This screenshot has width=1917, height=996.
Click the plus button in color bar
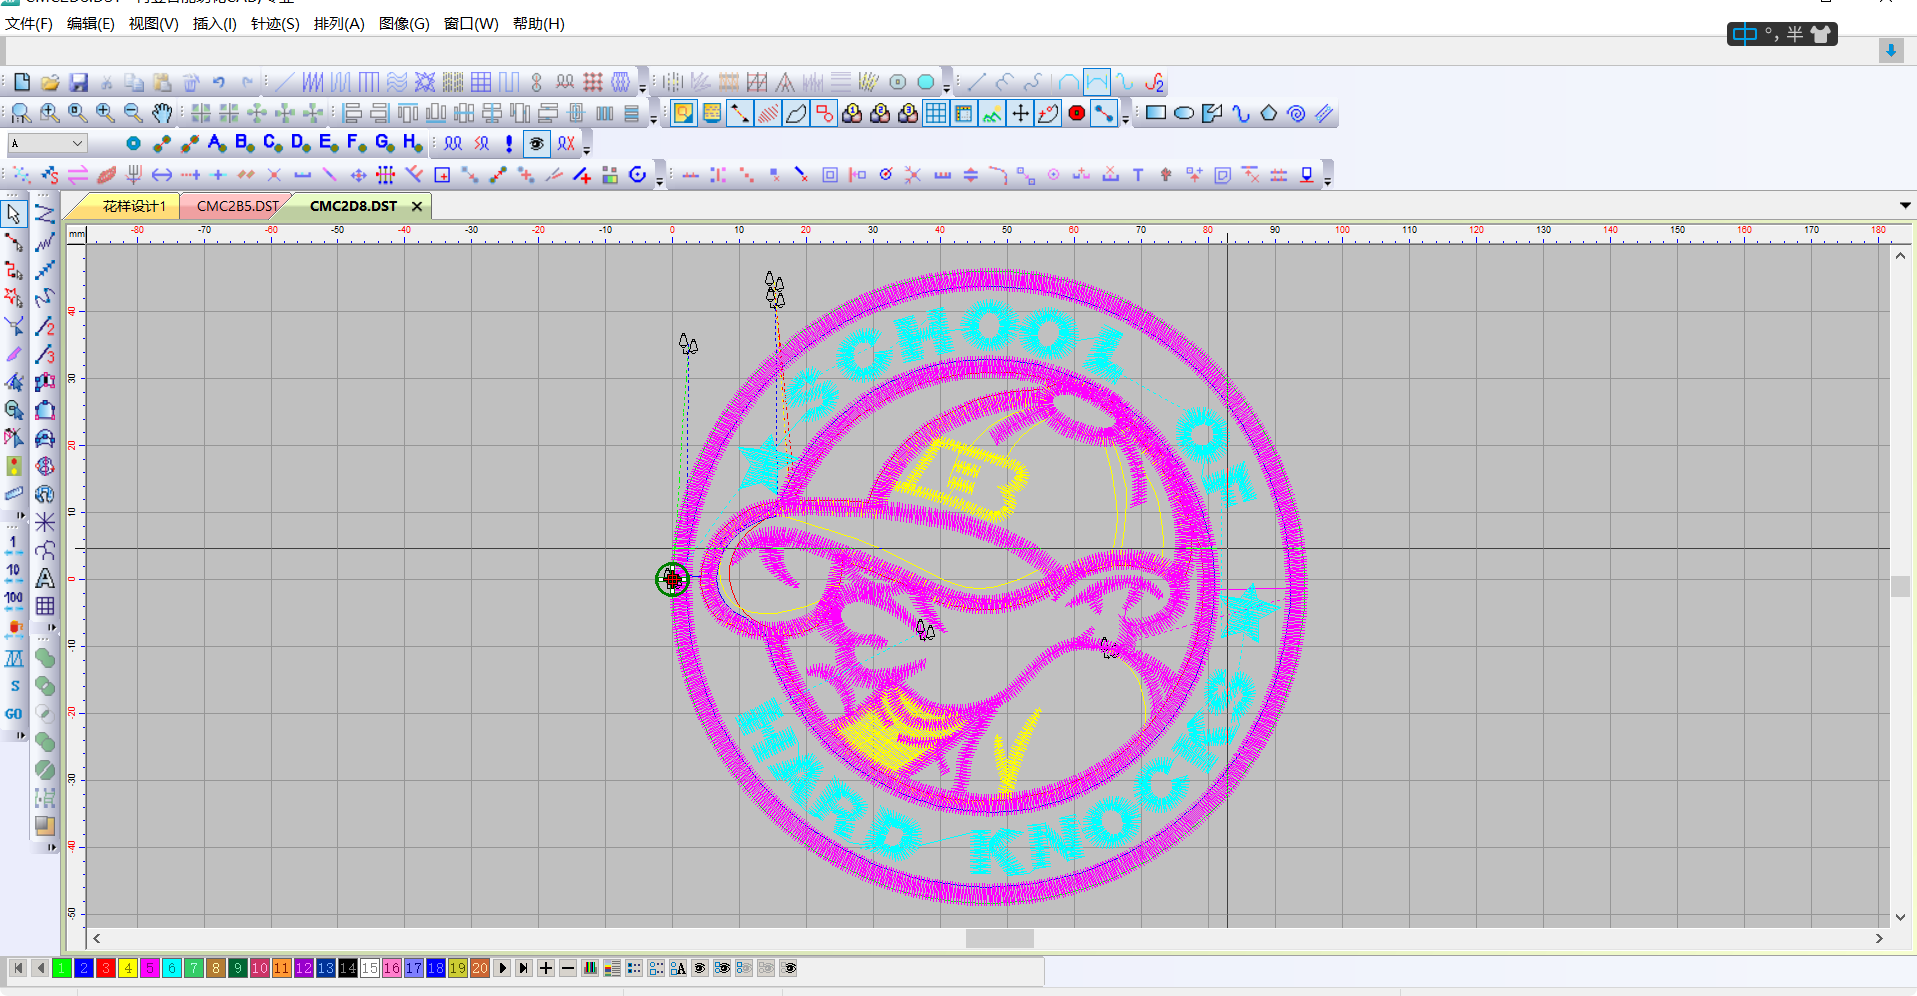546,968
